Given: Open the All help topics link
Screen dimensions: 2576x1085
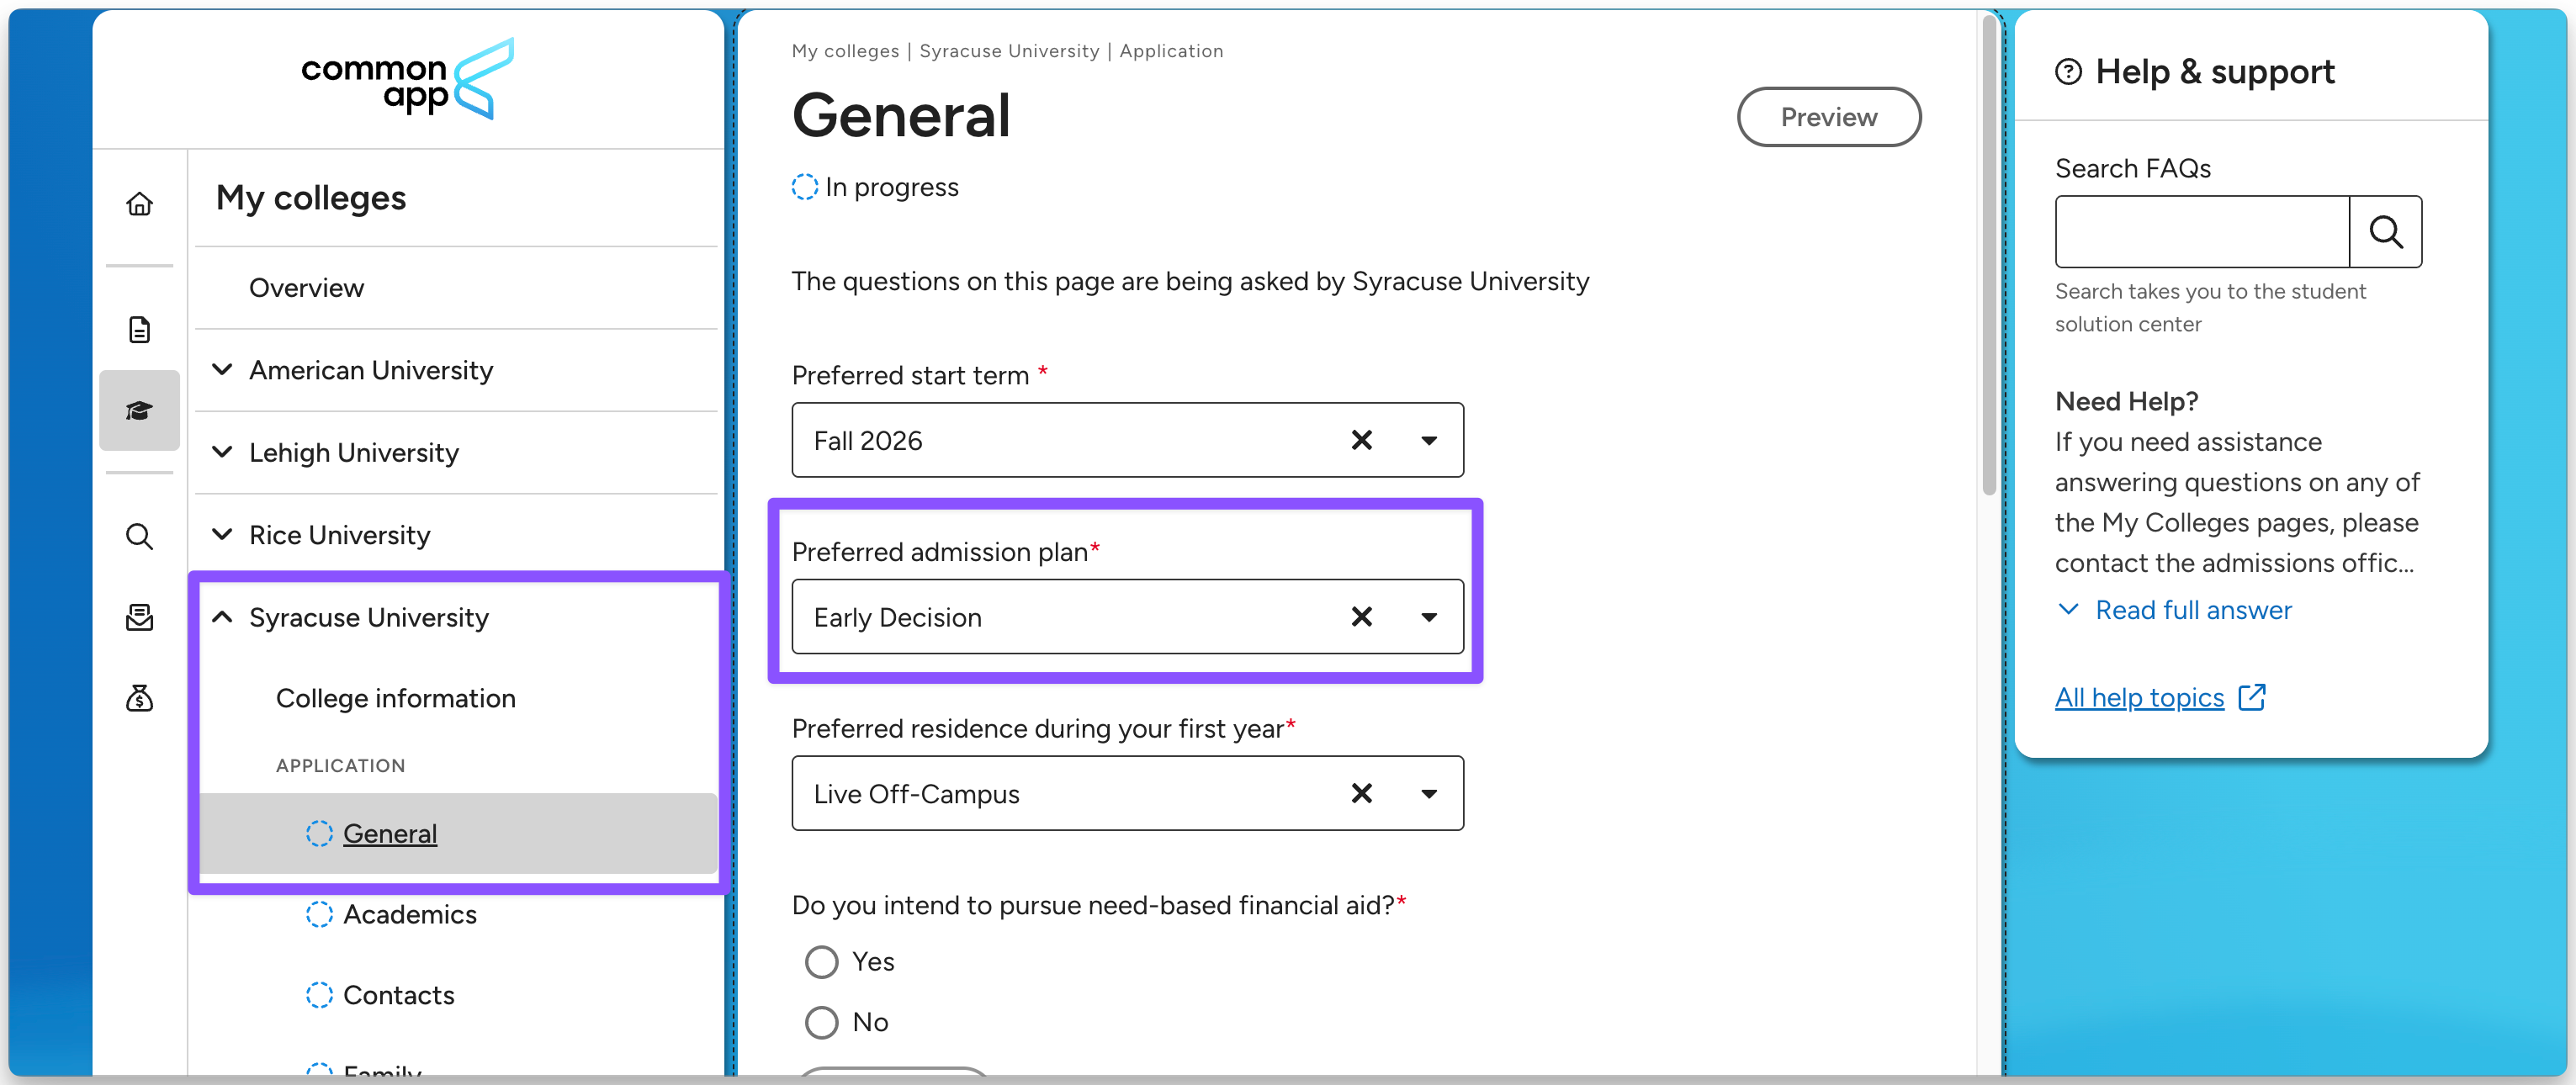Looking at the screenshot, I should click(x=2139, y=697).
